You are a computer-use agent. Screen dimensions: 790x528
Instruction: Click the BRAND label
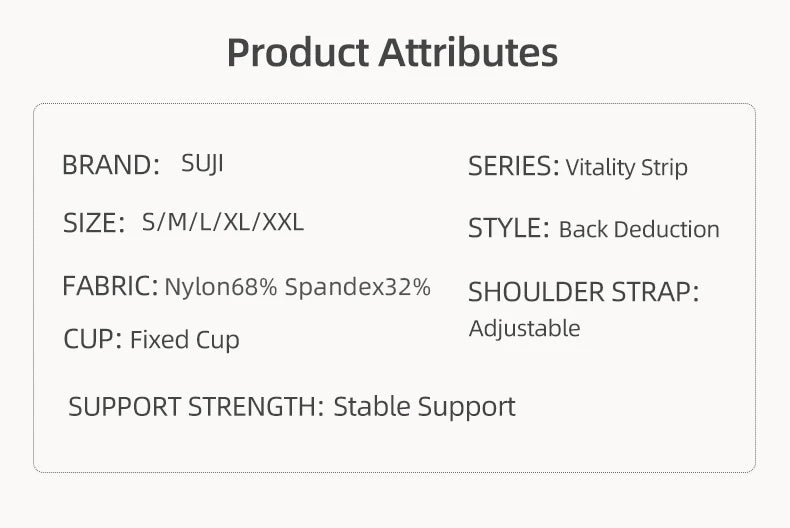[x=110, y=165]
